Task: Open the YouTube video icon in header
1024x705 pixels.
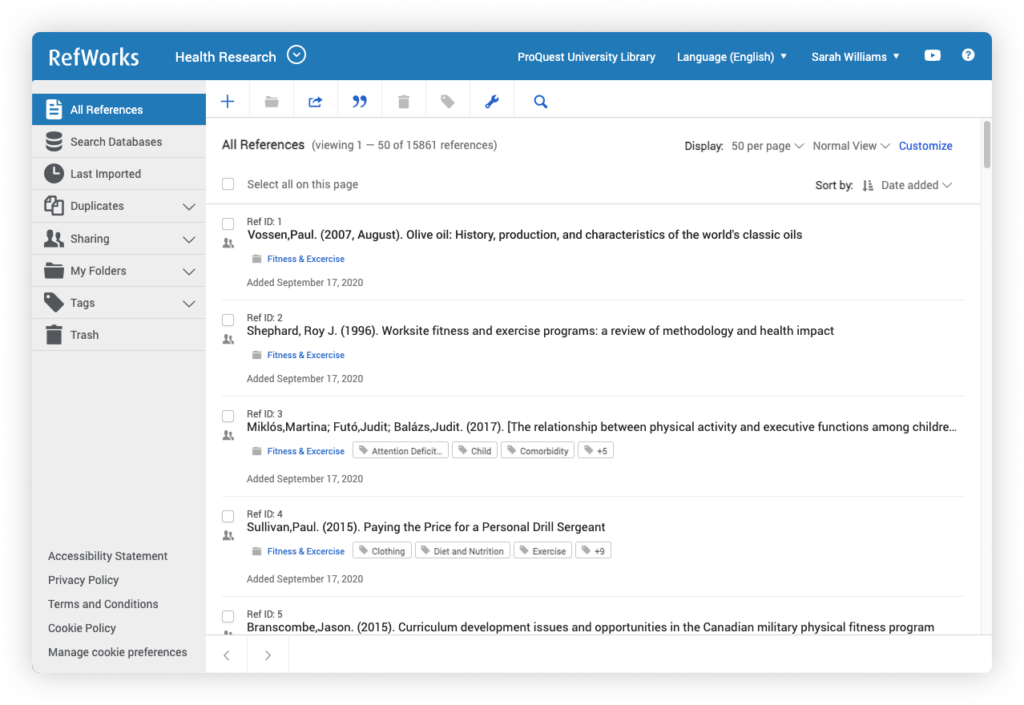Action: tap(932, 56)
